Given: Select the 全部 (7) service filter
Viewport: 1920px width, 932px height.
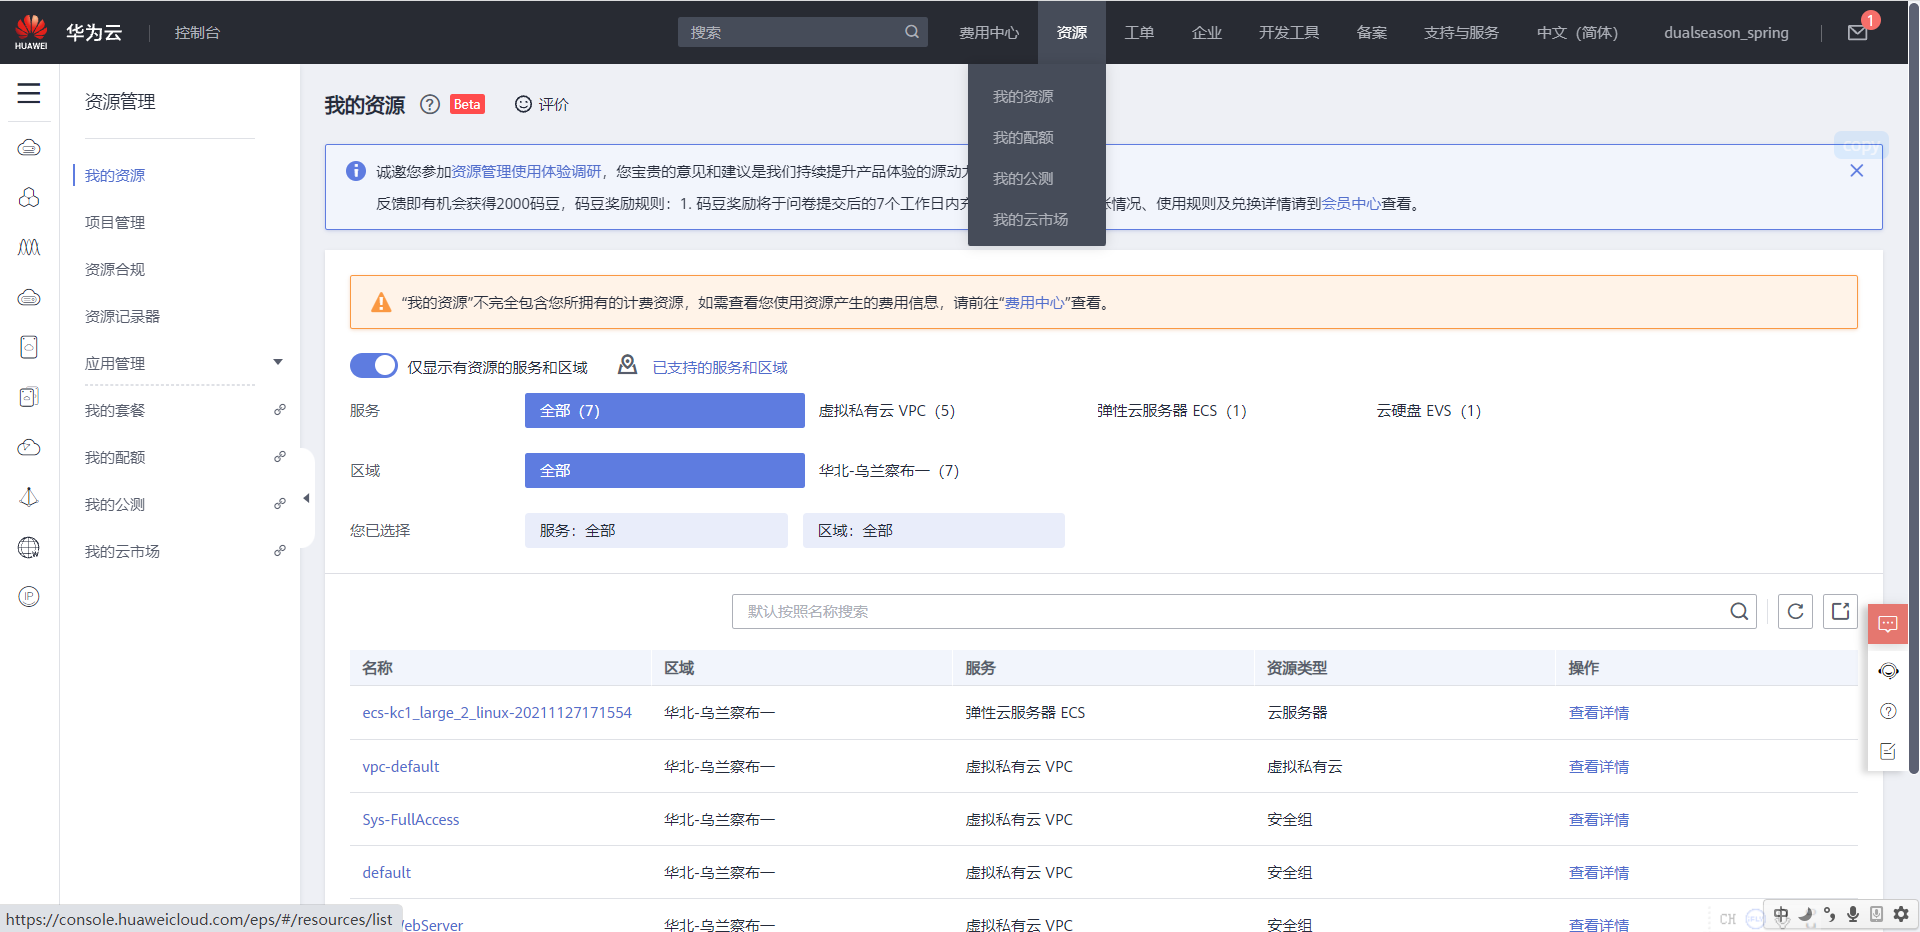Looking at the screenshot, I should (x=665, y=410).
